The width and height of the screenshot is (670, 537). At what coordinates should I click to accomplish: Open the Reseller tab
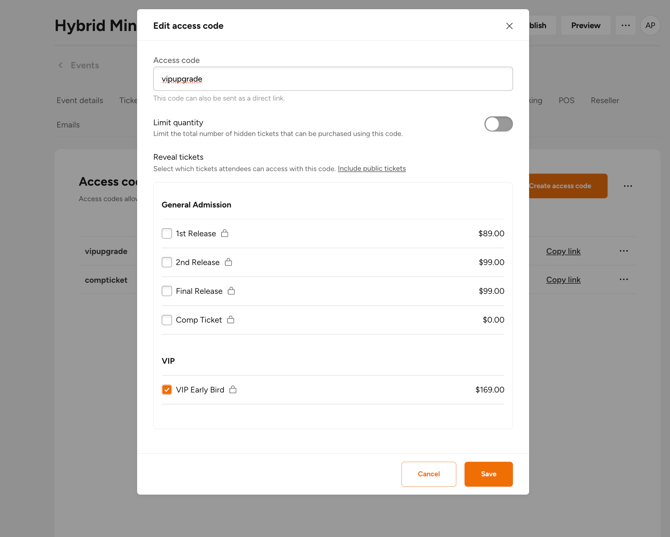click(x=605, y=100)
